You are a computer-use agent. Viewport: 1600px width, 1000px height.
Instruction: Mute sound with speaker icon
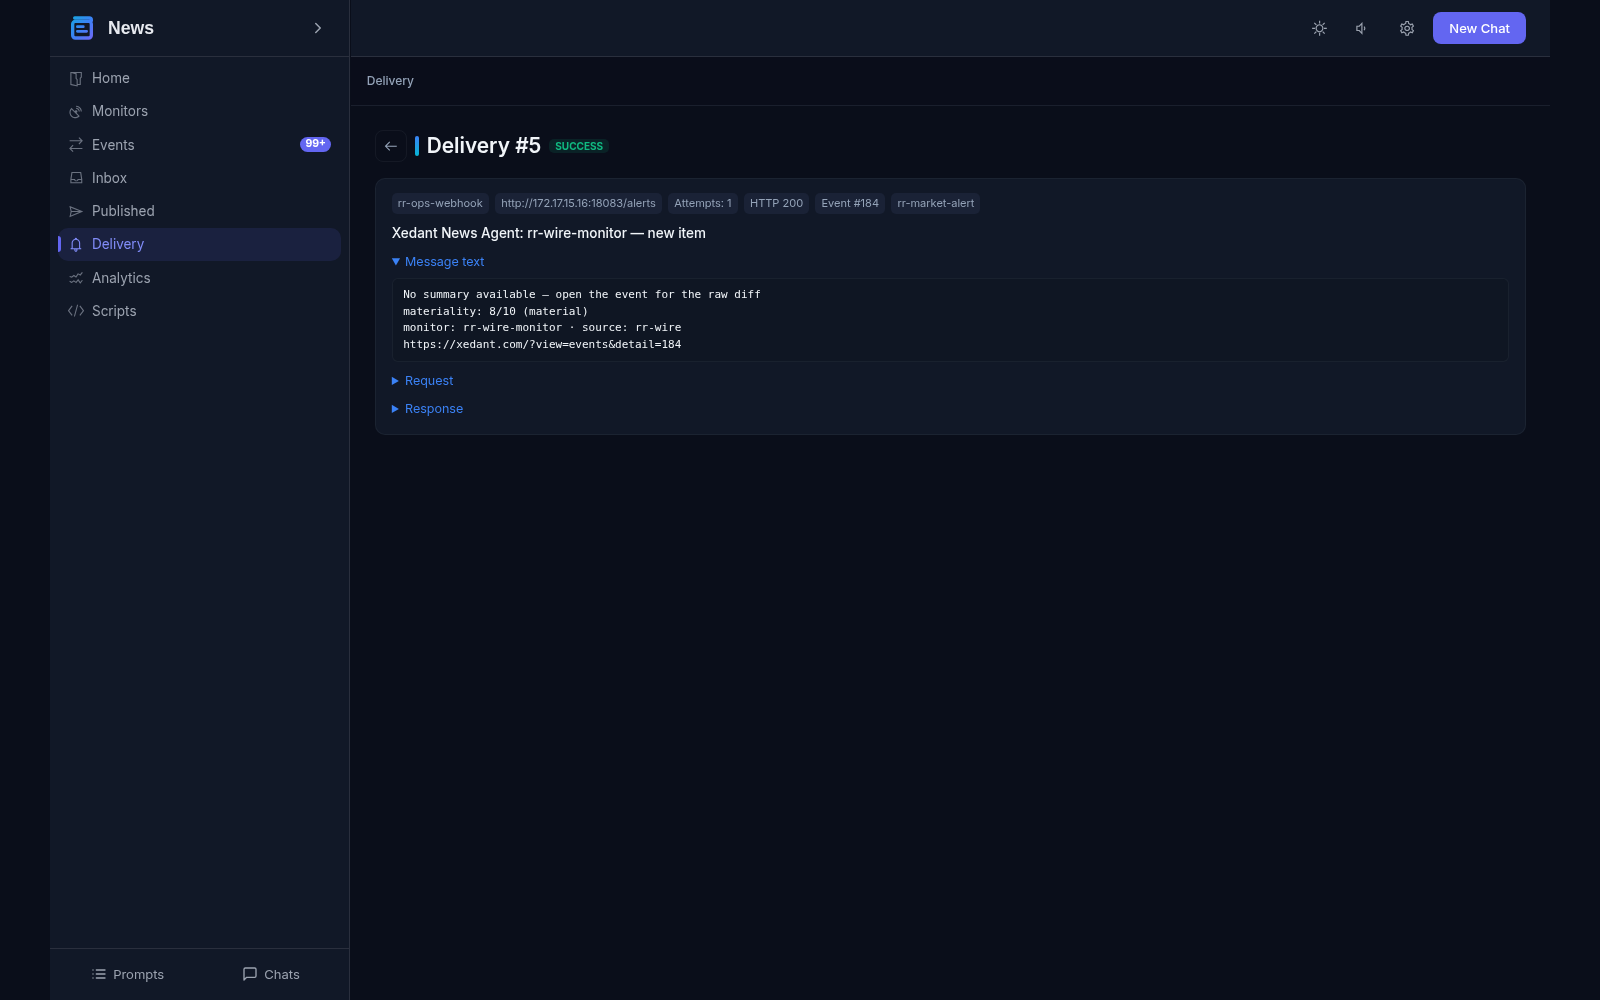click(x=1362, y=28)
